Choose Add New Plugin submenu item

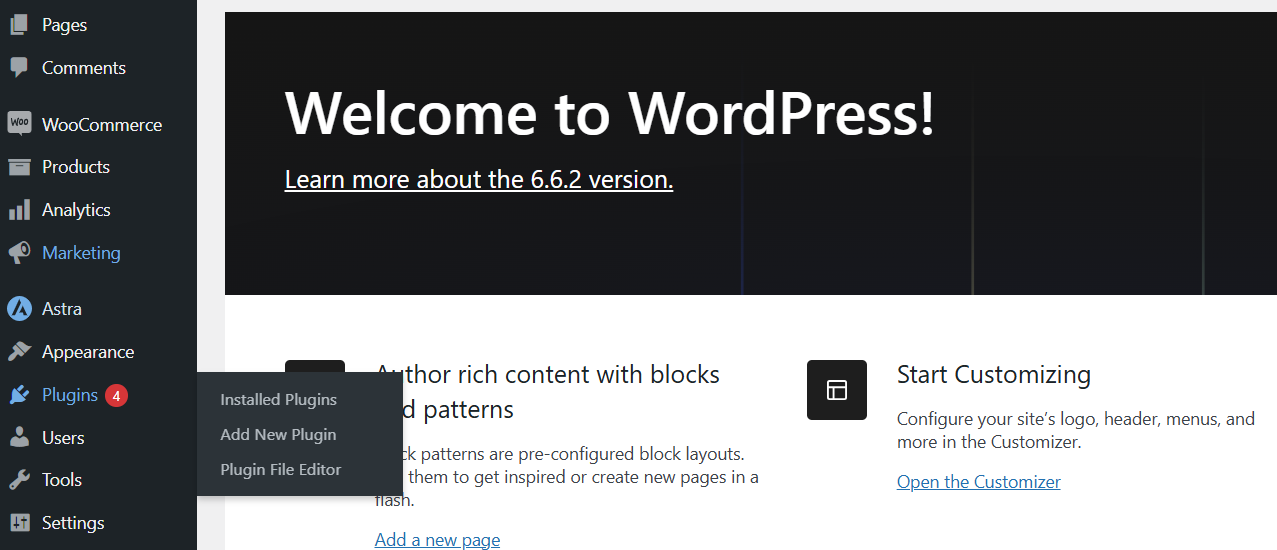(x=278, y=435)
